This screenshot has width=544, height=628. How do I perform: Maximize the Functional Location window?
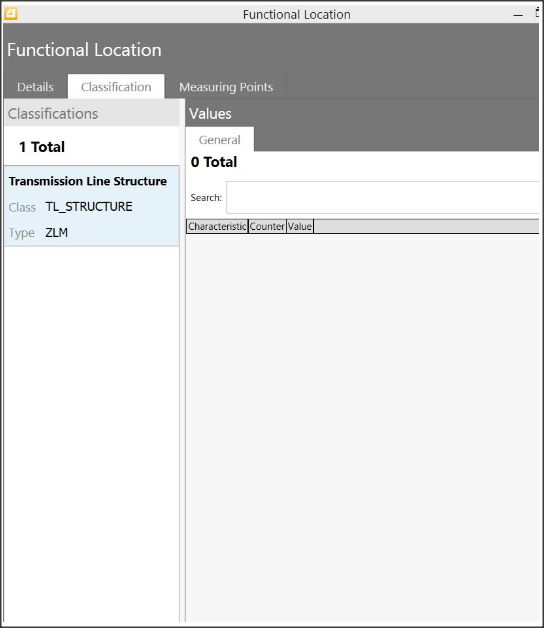pyautogui.click(x=538, y=13)
